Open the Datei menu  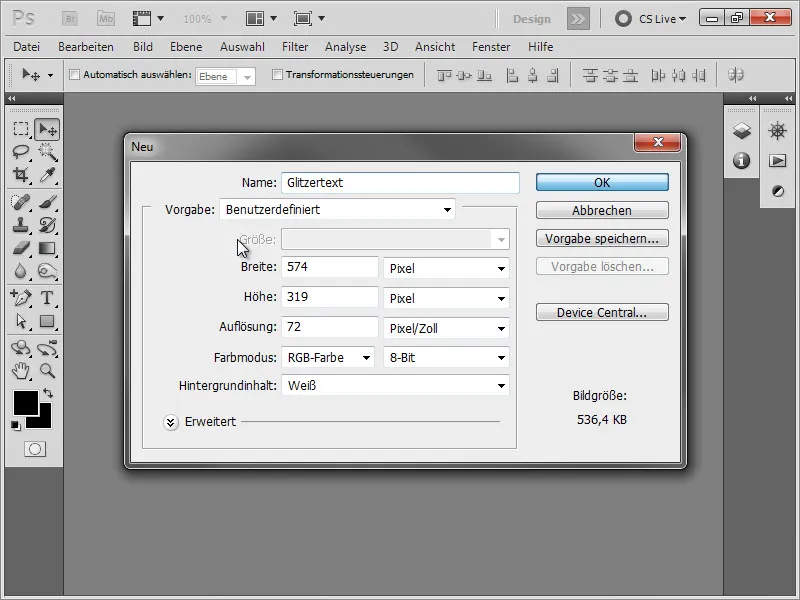27,47
